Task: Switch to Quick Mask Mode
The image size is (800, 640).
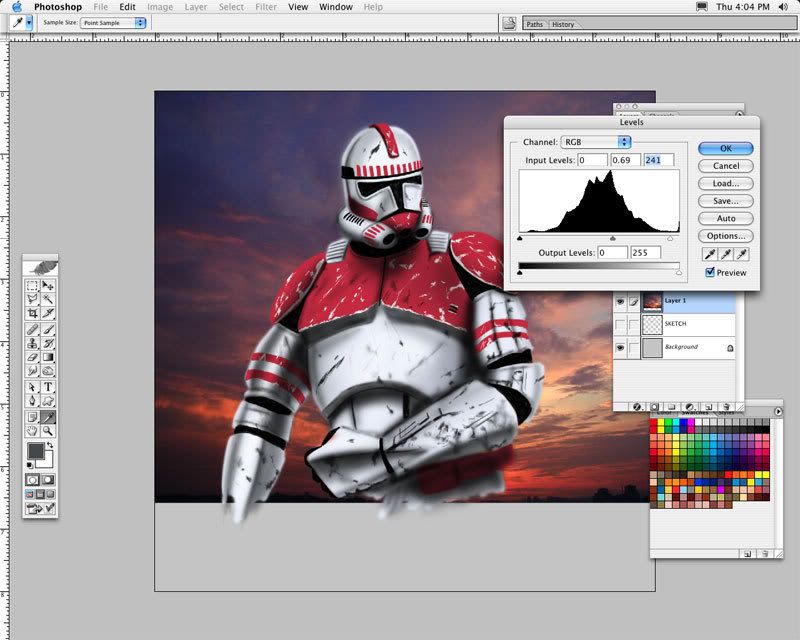Action: coord(48,480)
